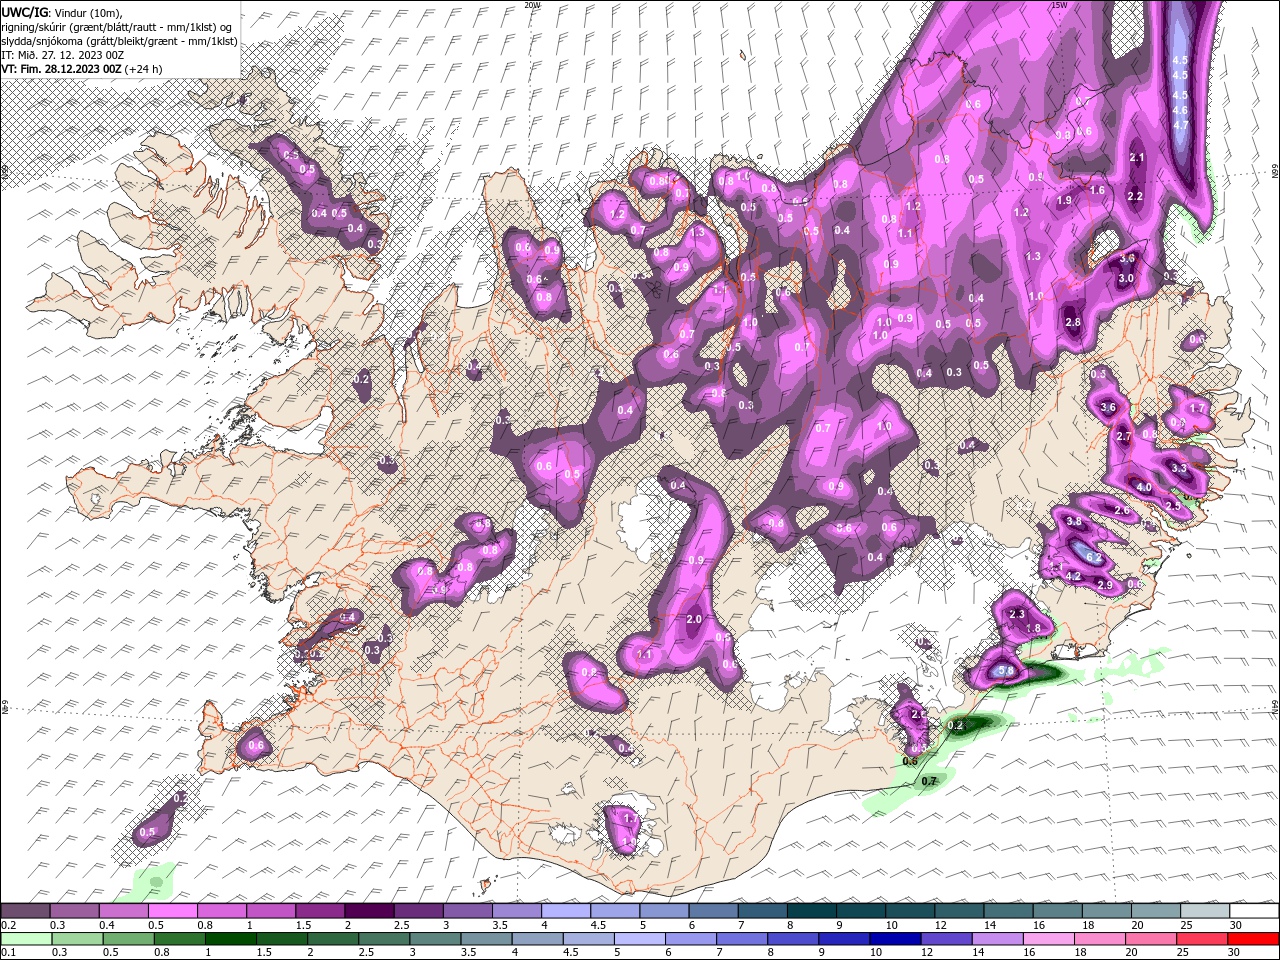Click the 4.7 value in the northeast offshore band
Screen dimensions: 1280x960
coord(1180,125)
